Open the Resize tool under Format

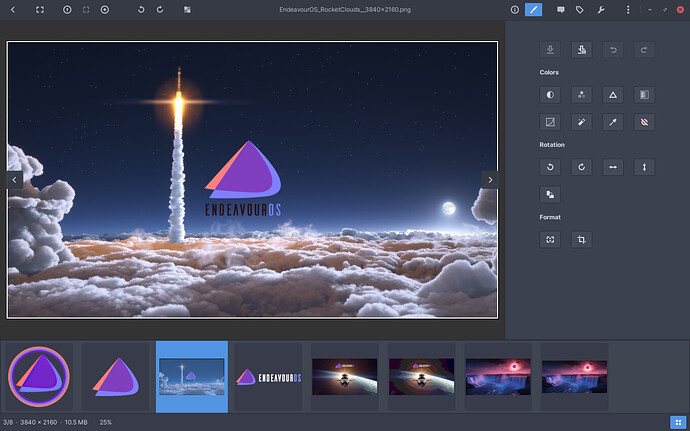click(550, 239)
